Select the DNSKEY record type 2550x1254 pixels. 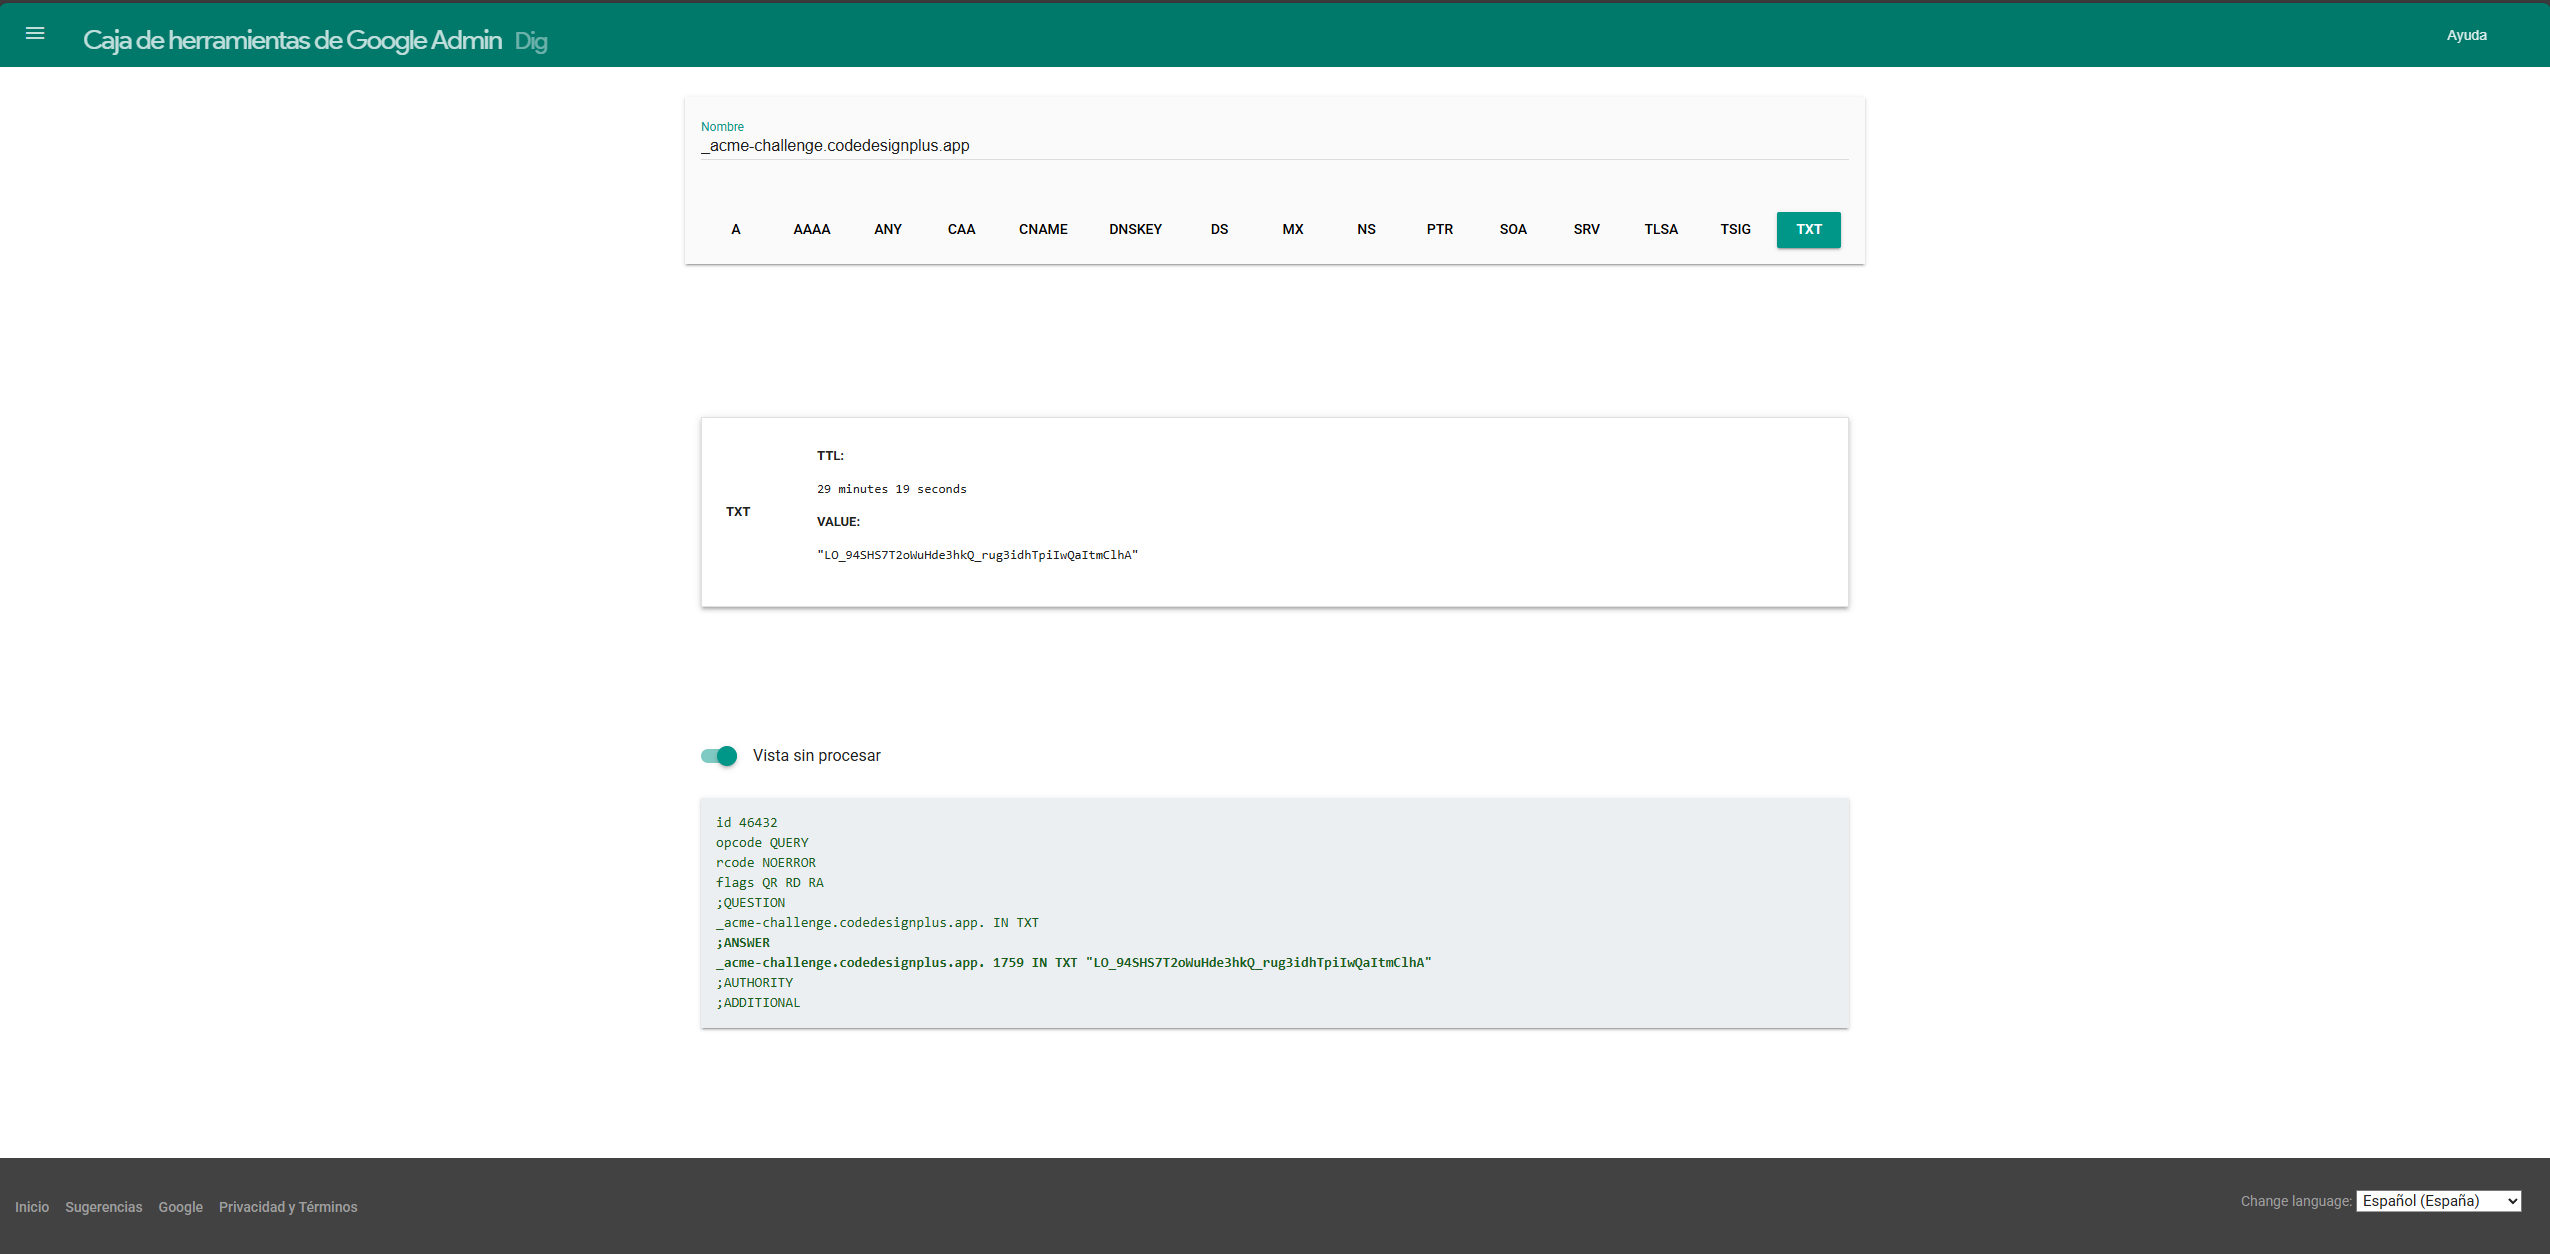[x=1135, y=230]
